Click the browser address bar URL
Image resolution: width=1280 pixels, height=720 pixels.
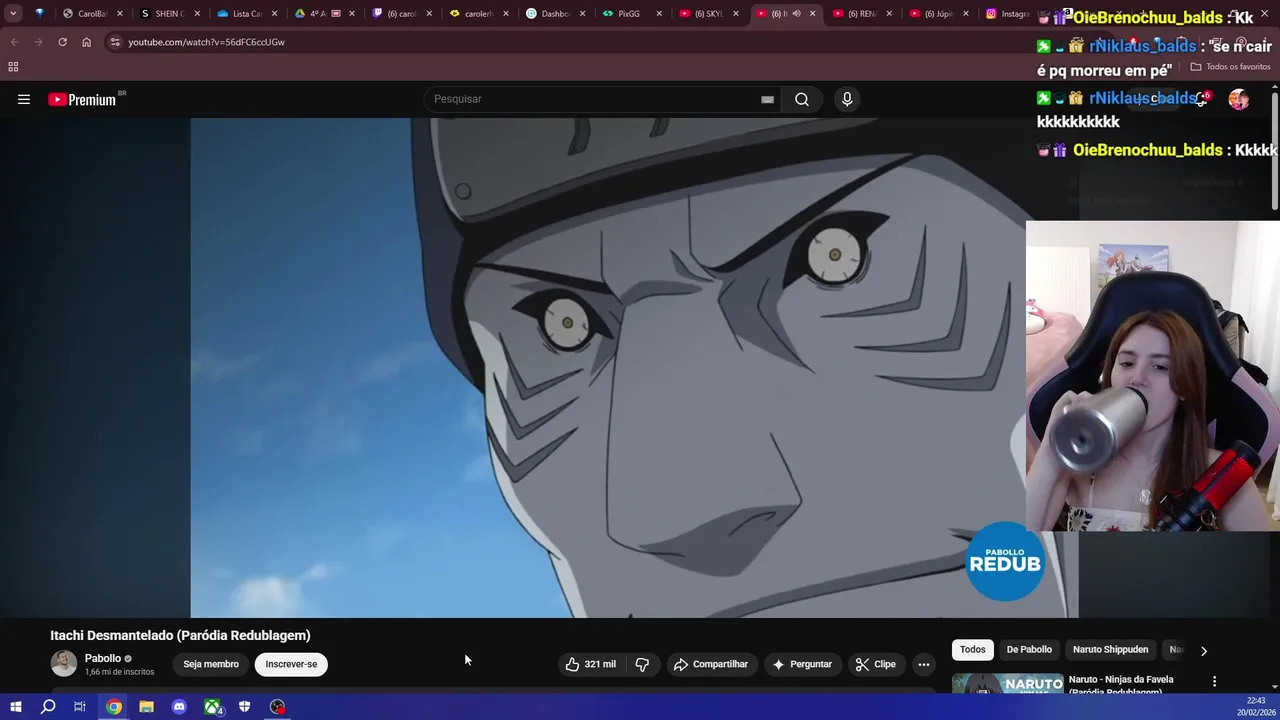206,42
